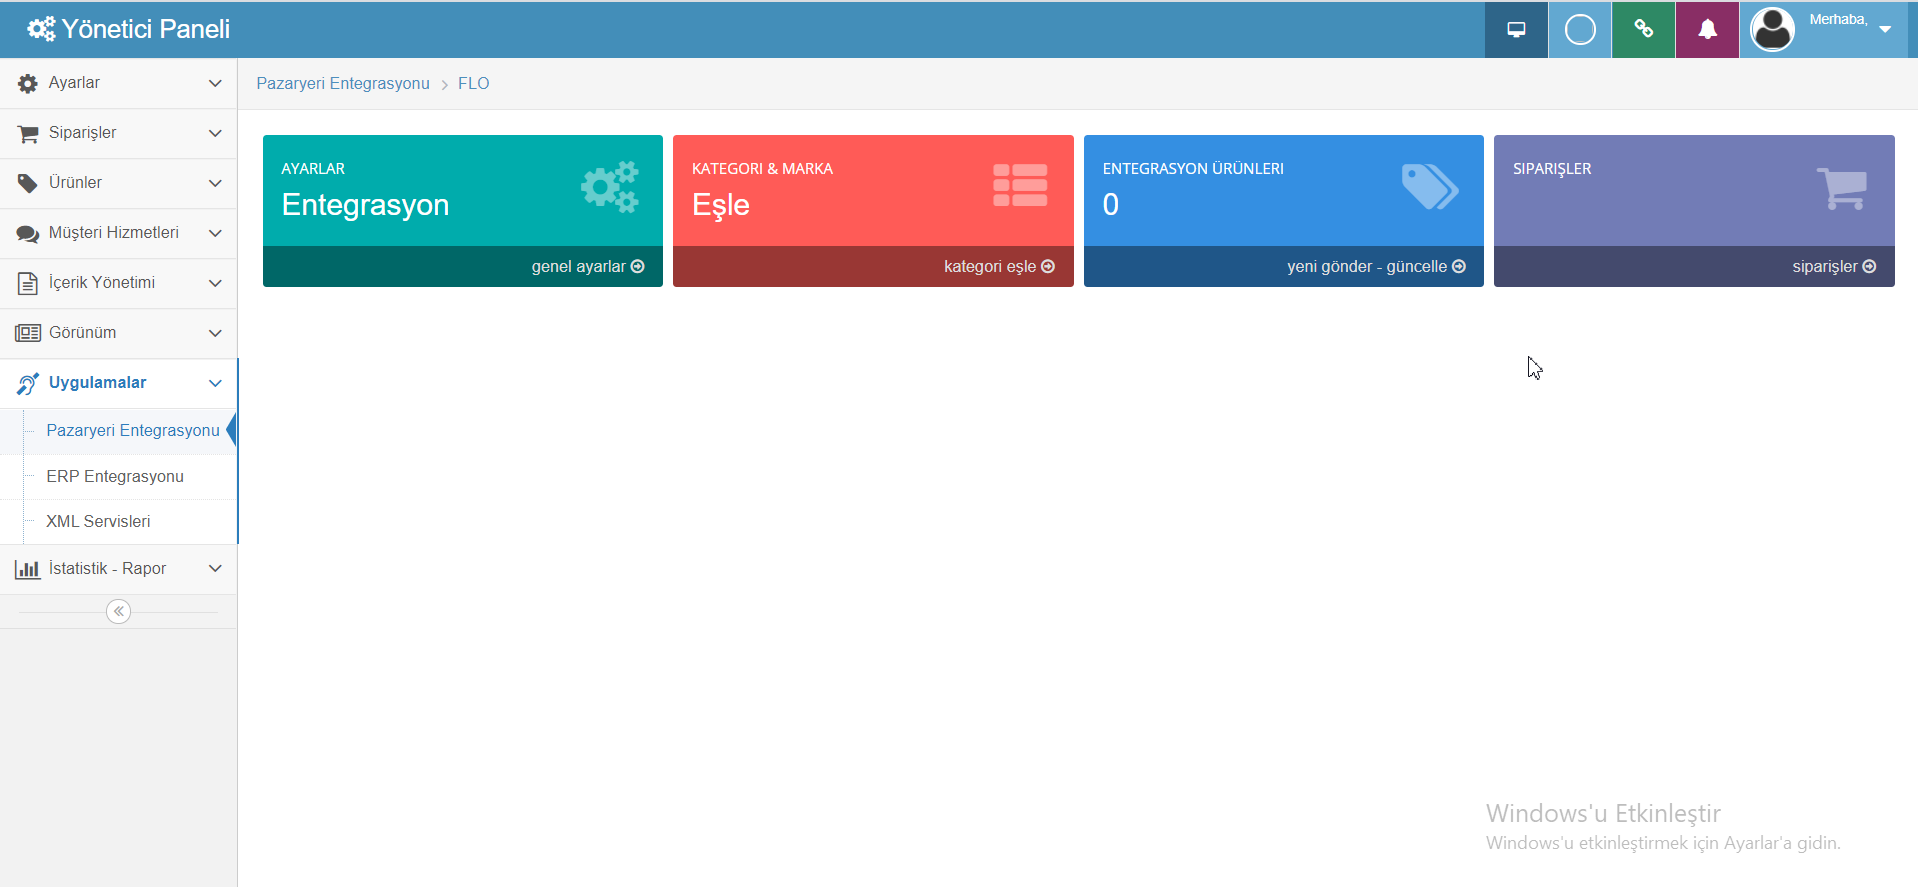This screenshot has width=1918, height=887.
Task: Click the Müşteri Hizmetleri chat bubbles icon
Action: coord(28,234)
